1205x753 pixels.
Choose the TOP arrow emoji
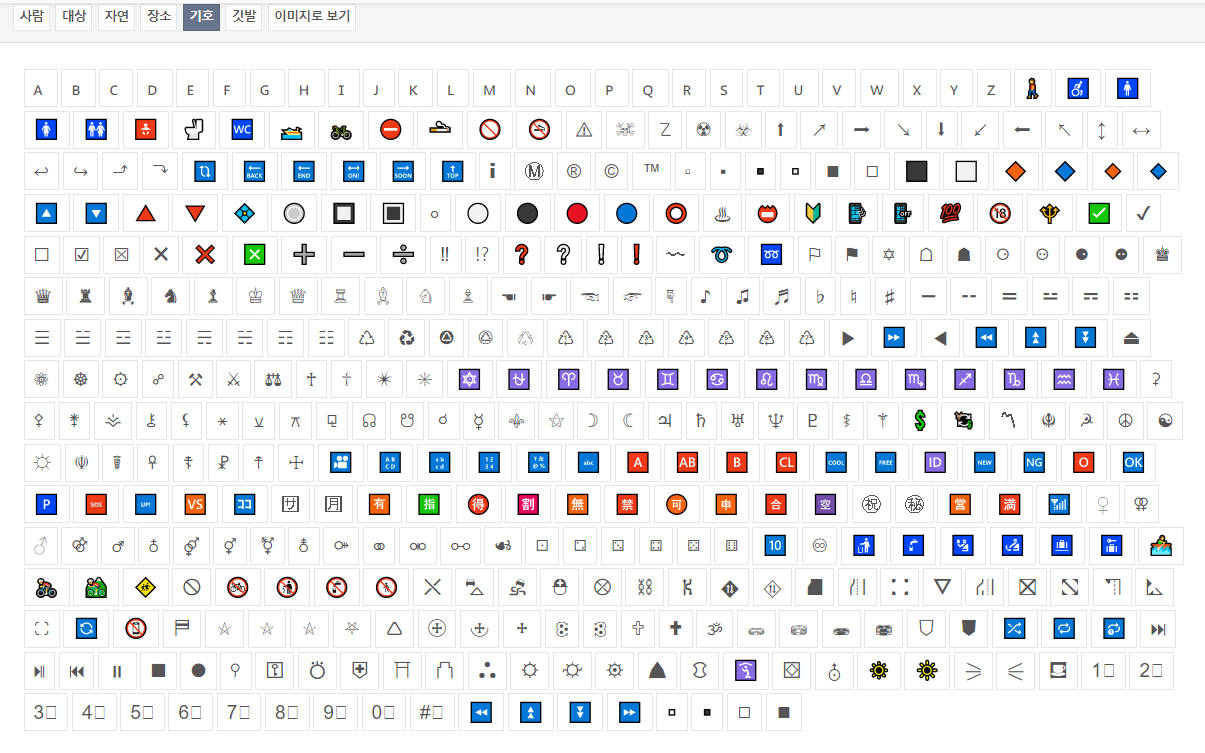pyautogui.click(x=451, y=171)
